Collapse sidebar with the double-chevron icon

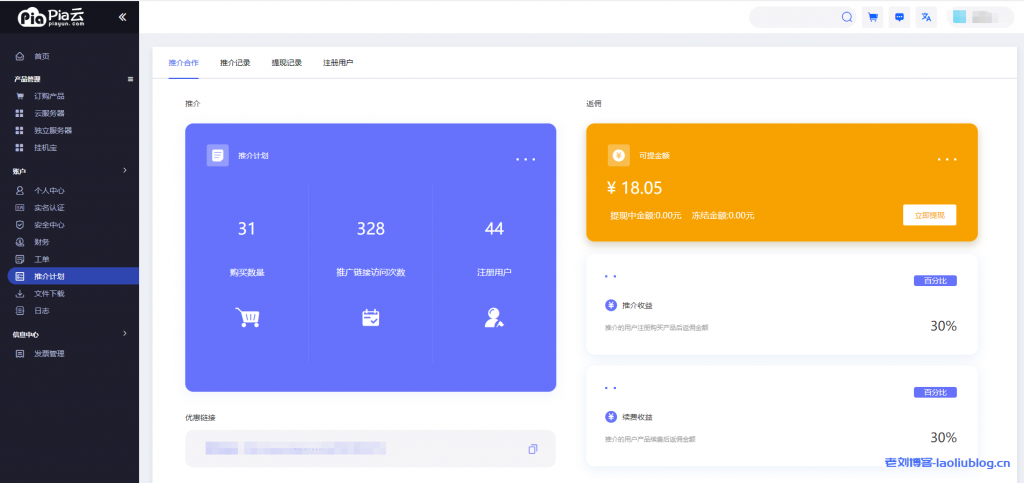pyautogui.click(x=122, y=17)
